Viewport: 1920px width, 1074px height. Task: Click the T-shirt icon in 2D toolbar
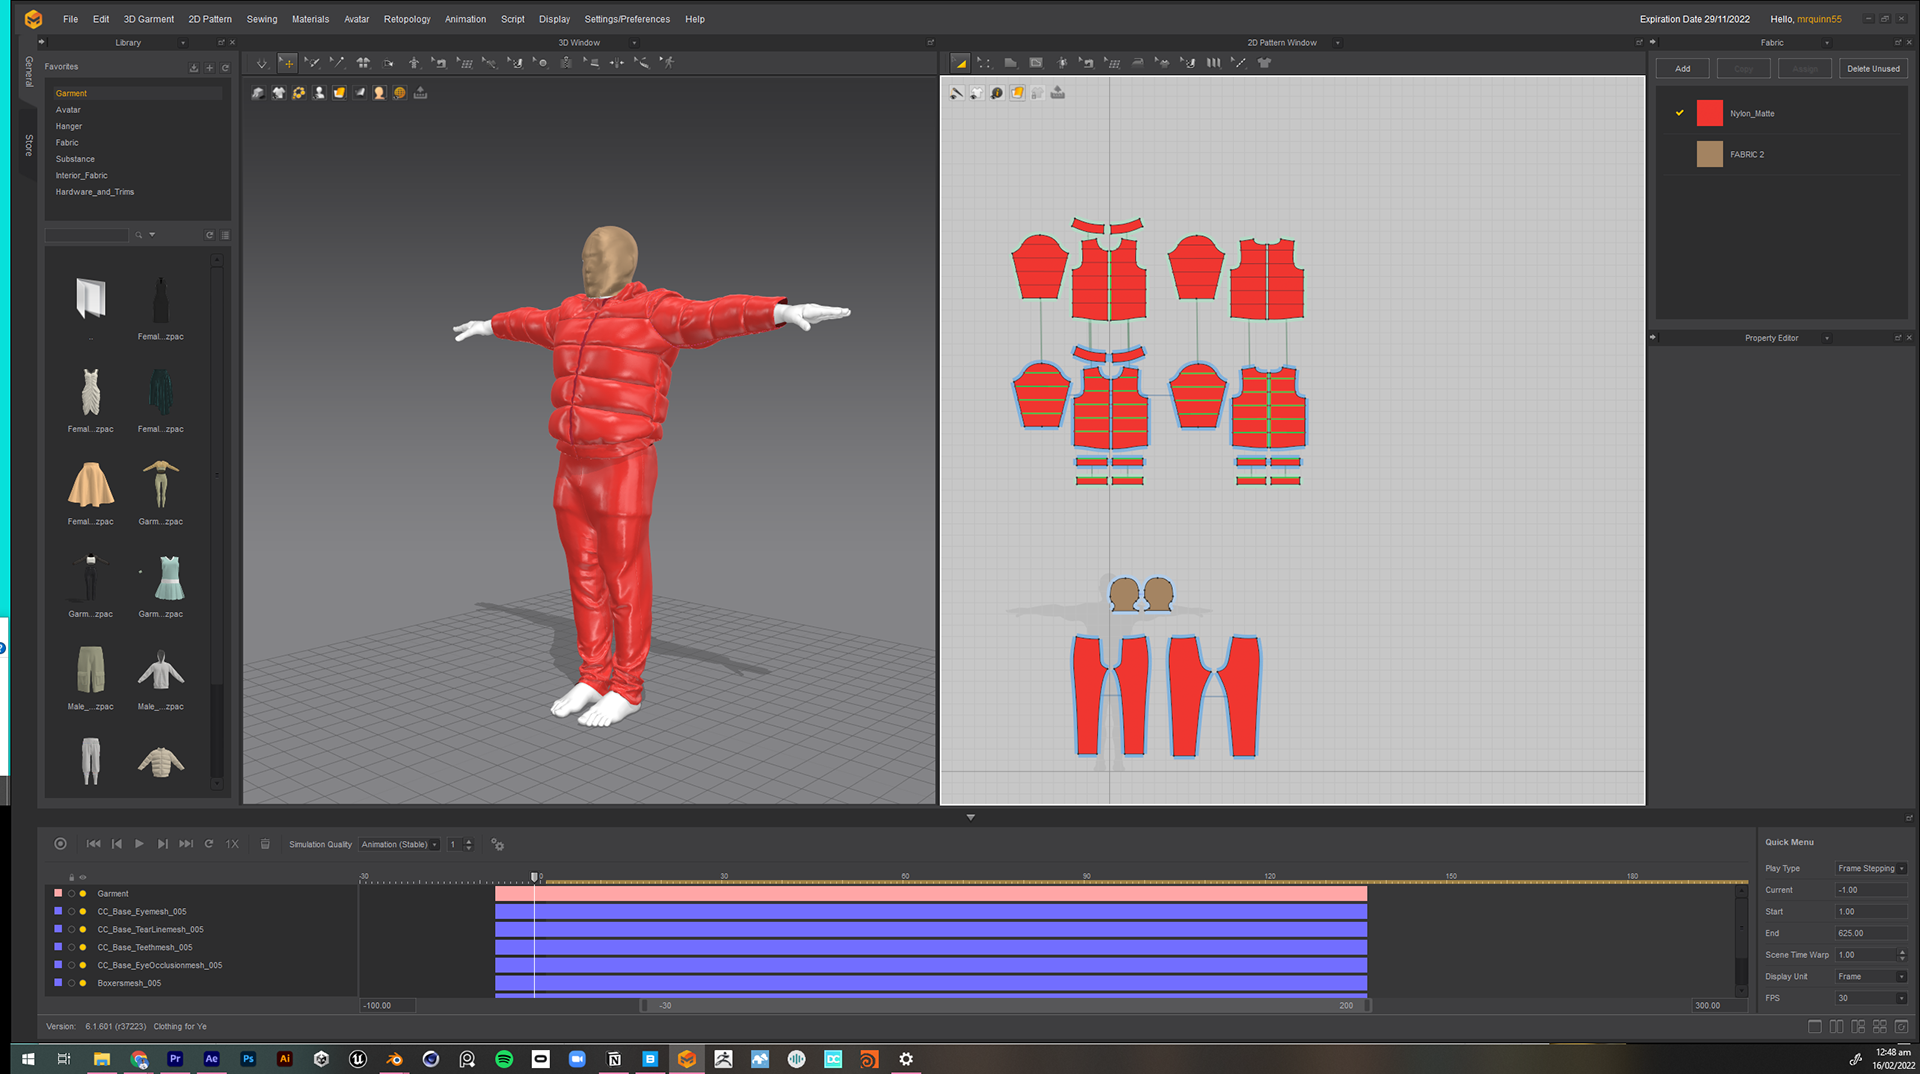(1264, 63)
